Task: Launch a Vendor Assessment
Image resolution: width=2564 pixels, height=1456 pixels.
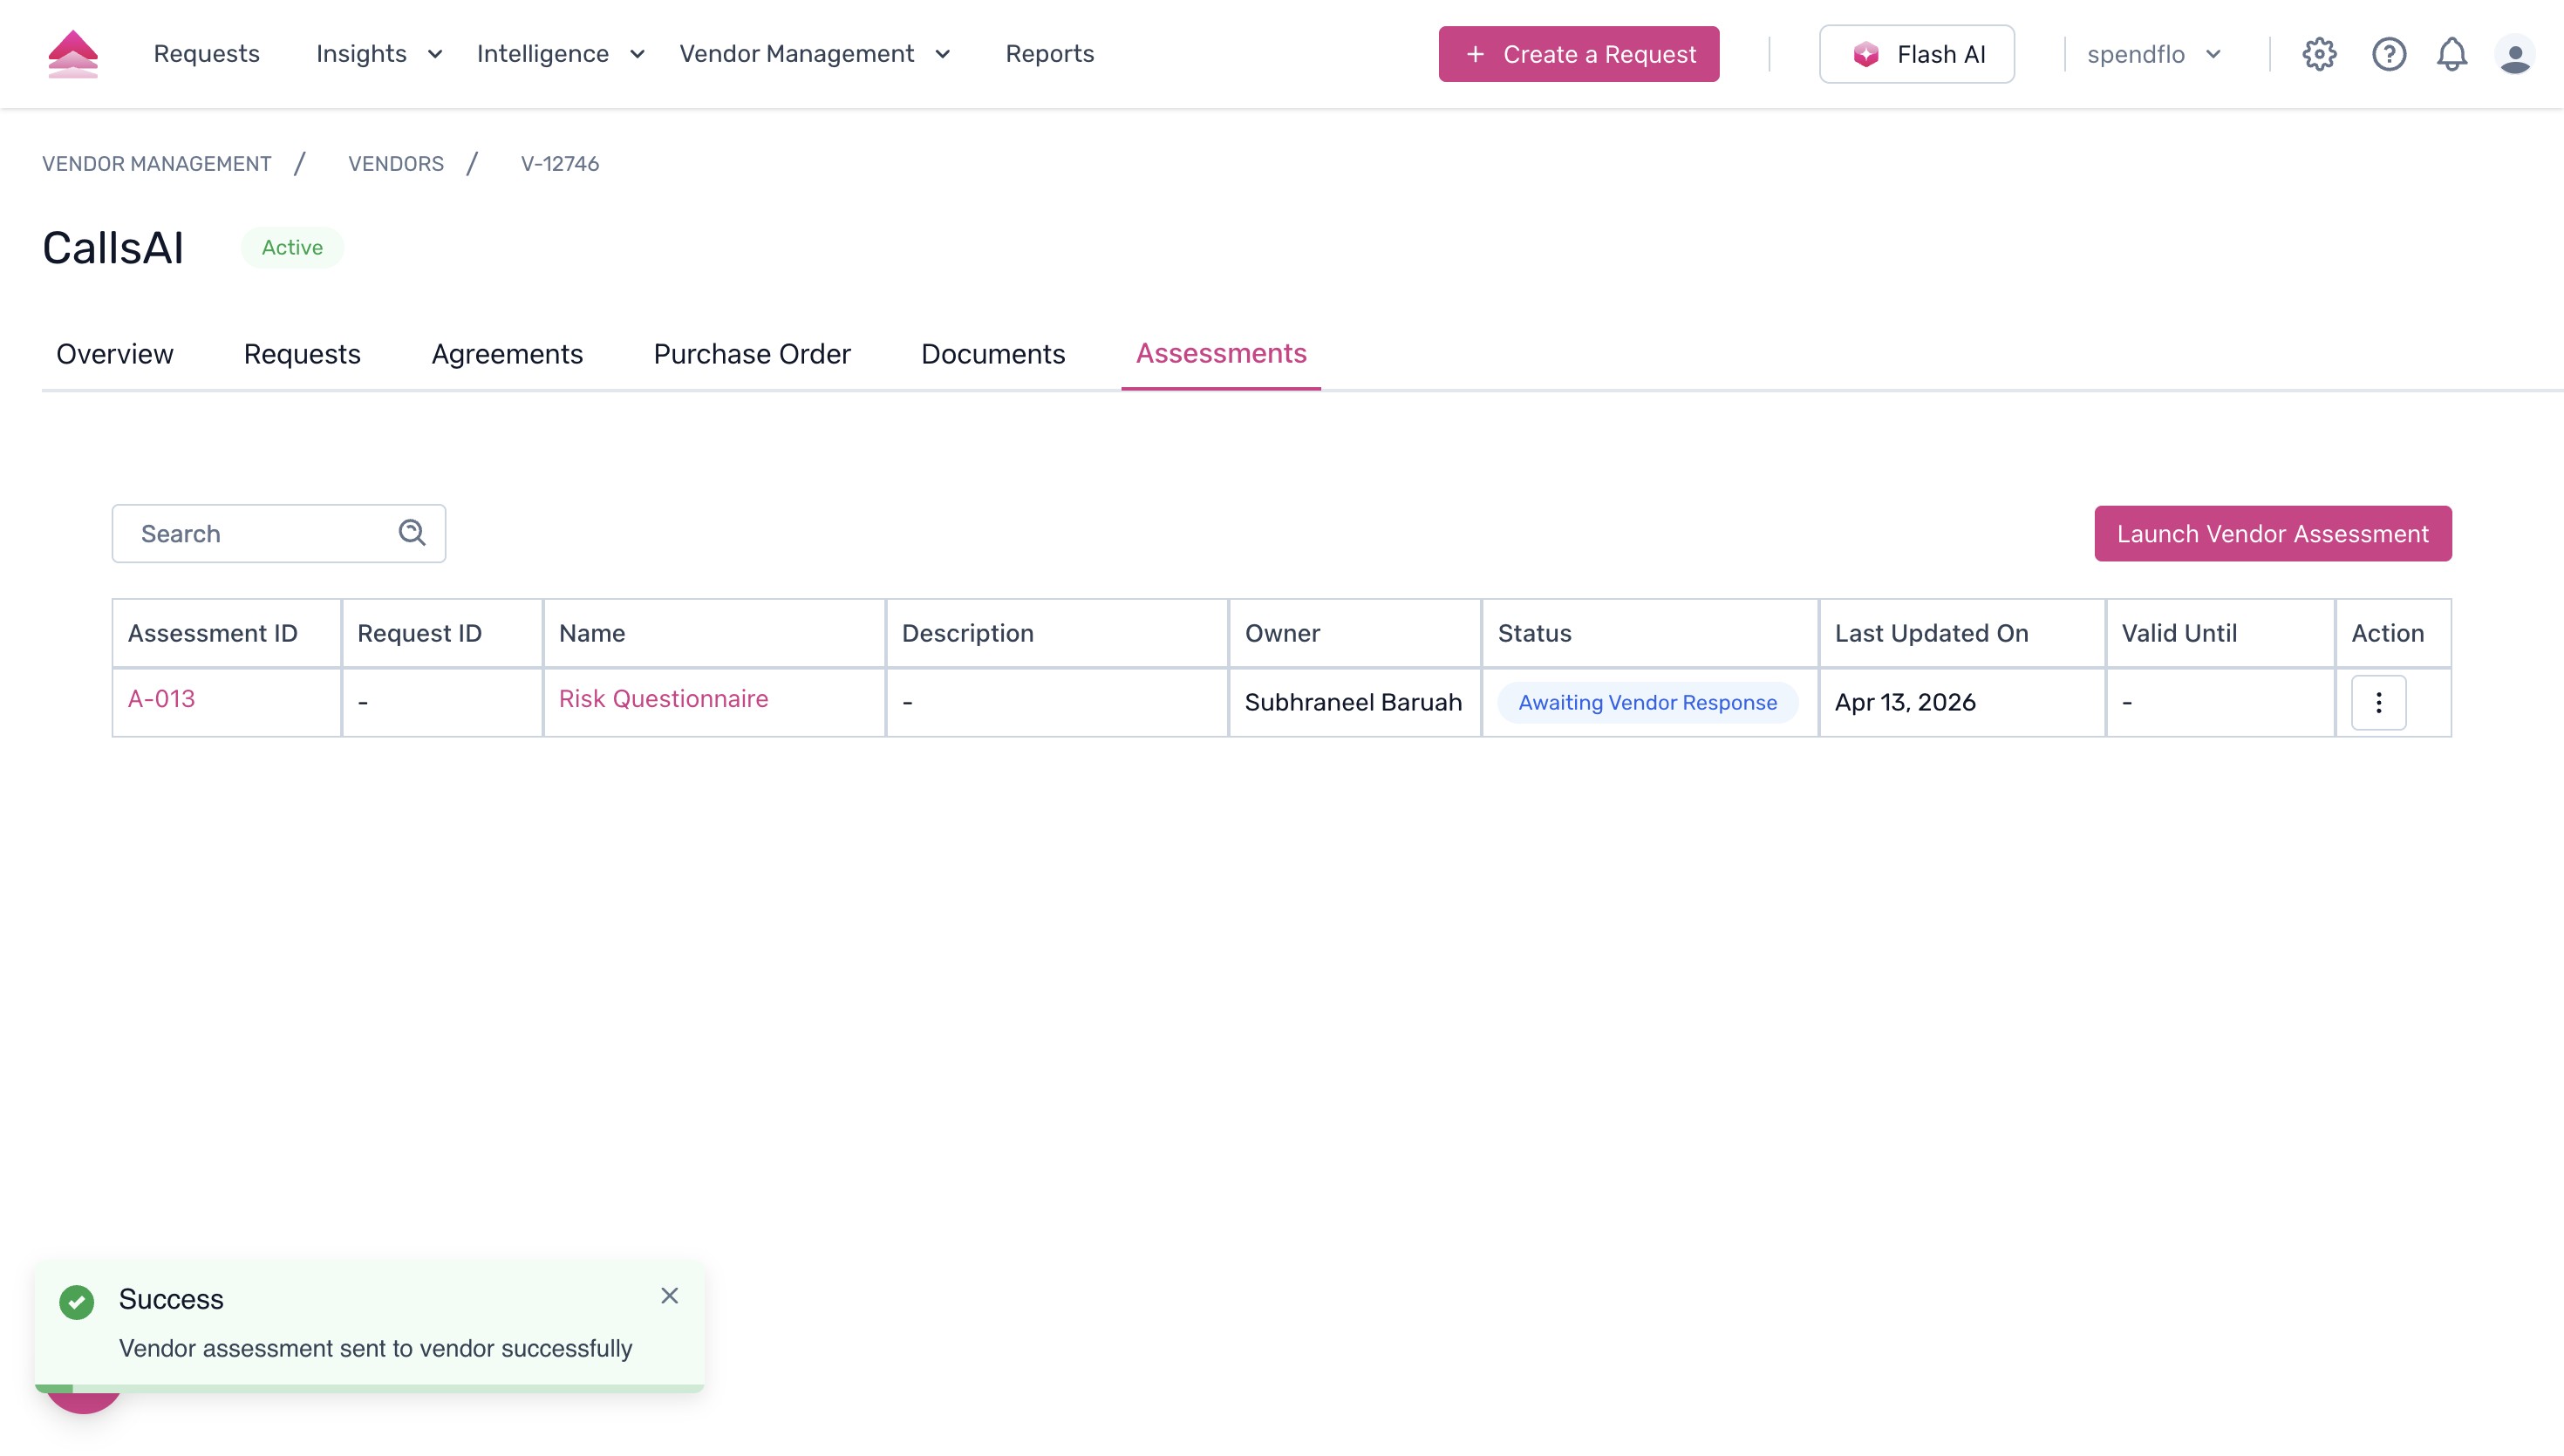Action: pyautogui.click(x=2272, y=533)
